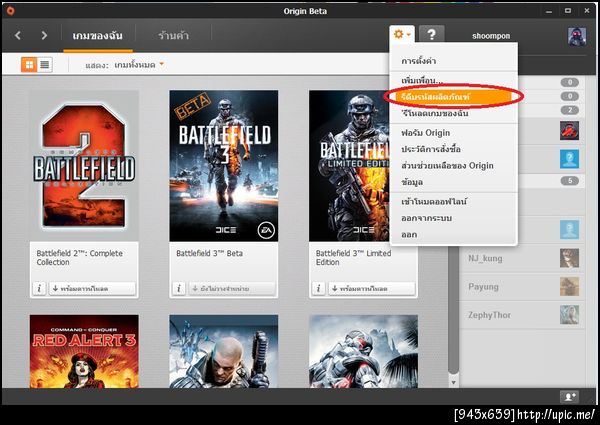Click the friends group badge showing 2
600x425 pixels.
click(x=570, y=110)
